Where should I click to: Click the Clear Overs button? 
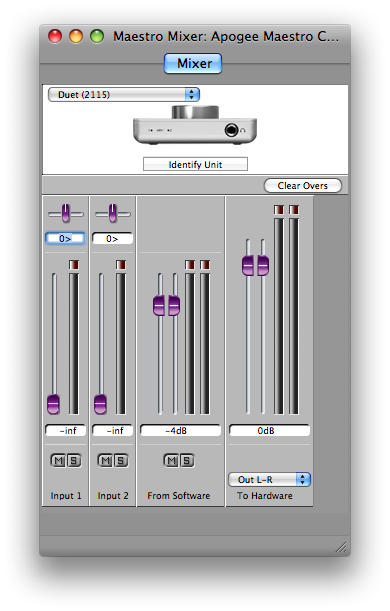point(303,185)
